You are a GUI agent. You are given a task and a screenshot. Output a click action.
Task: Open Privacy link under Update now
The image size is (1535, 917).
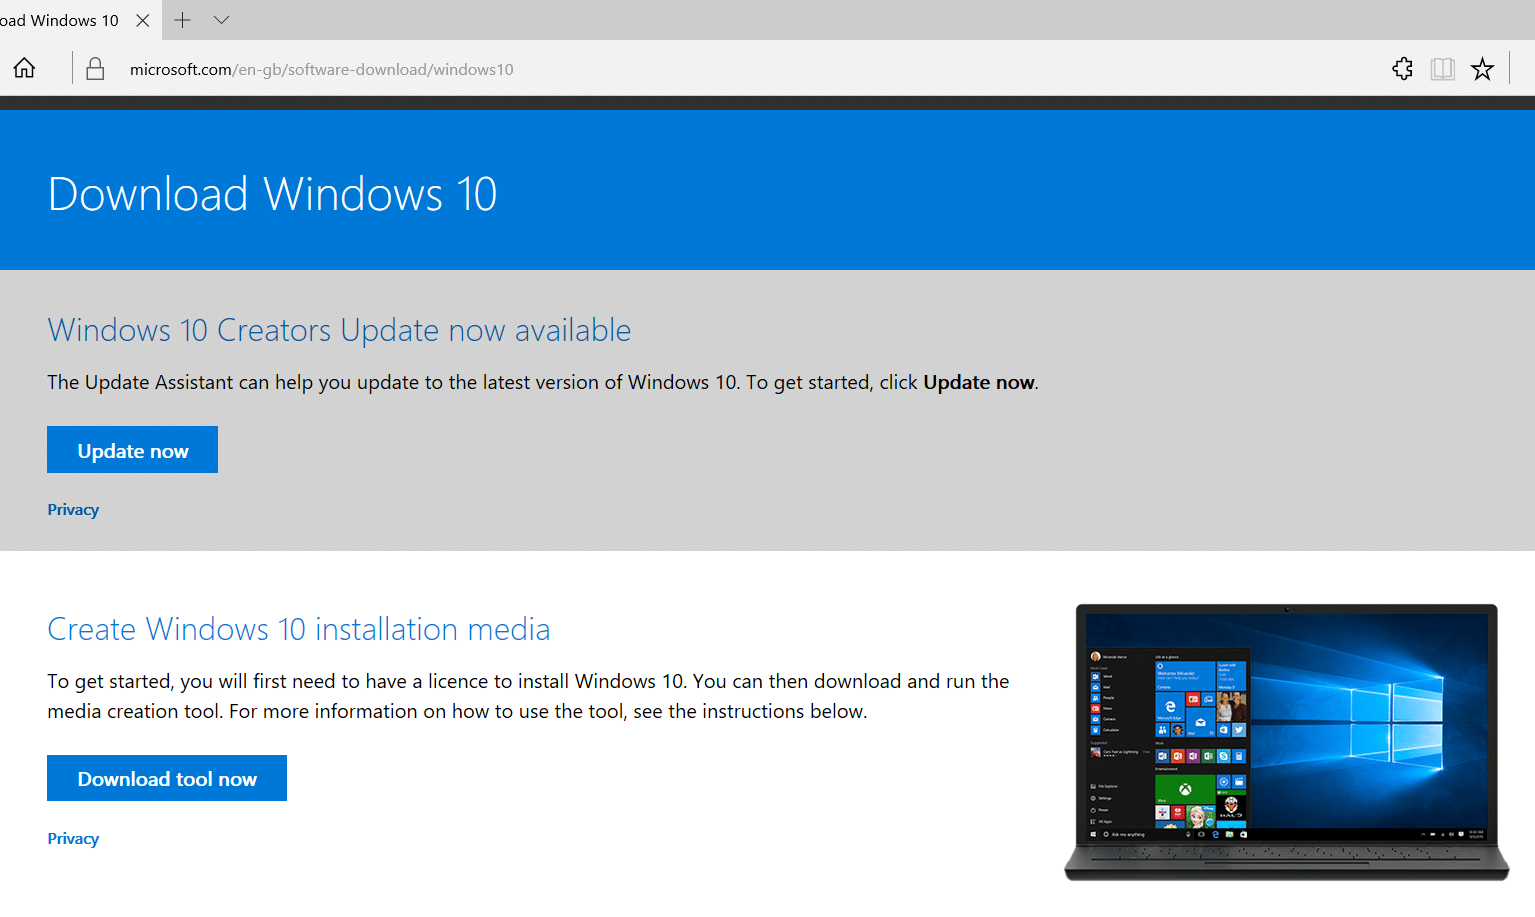click(73, 509)
